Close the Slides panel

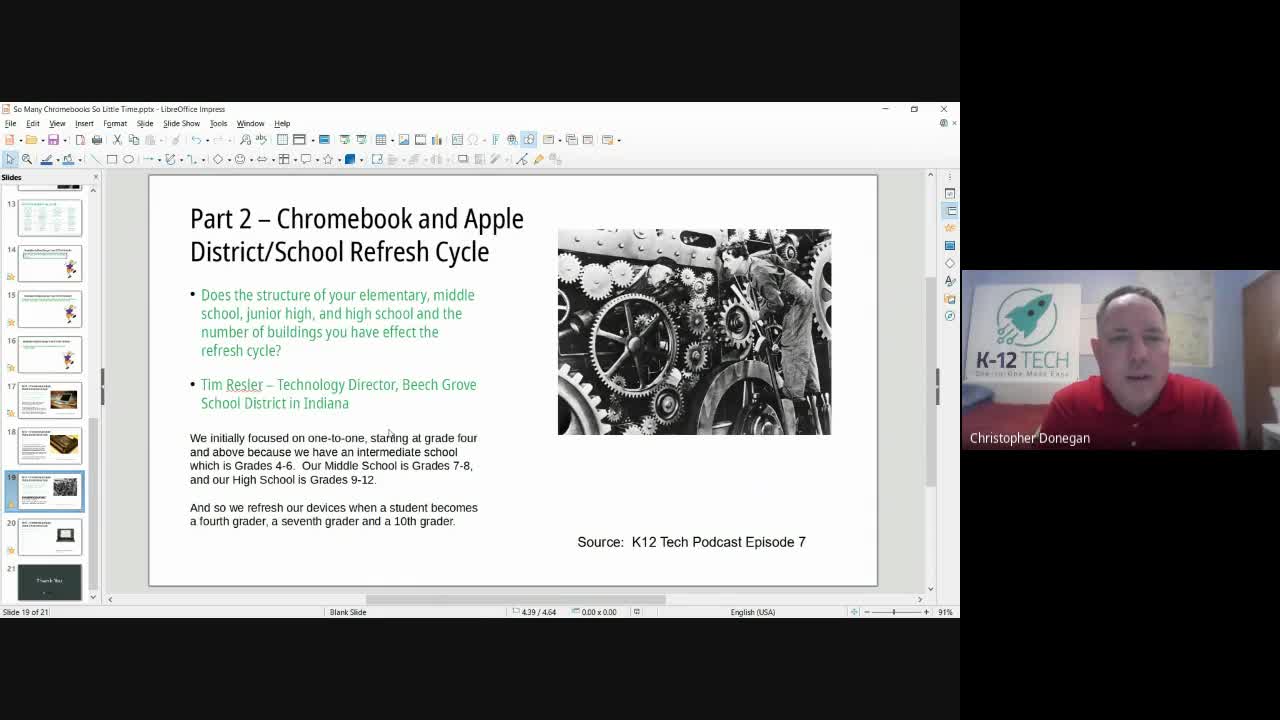point(96,177)
